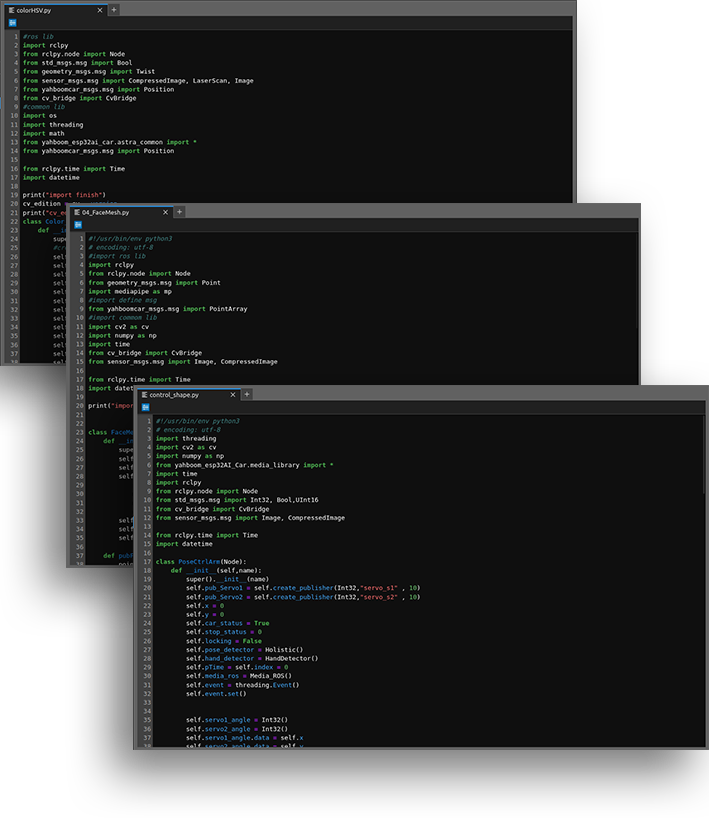Close the control_shape.py tab

[x=233, y=395]
